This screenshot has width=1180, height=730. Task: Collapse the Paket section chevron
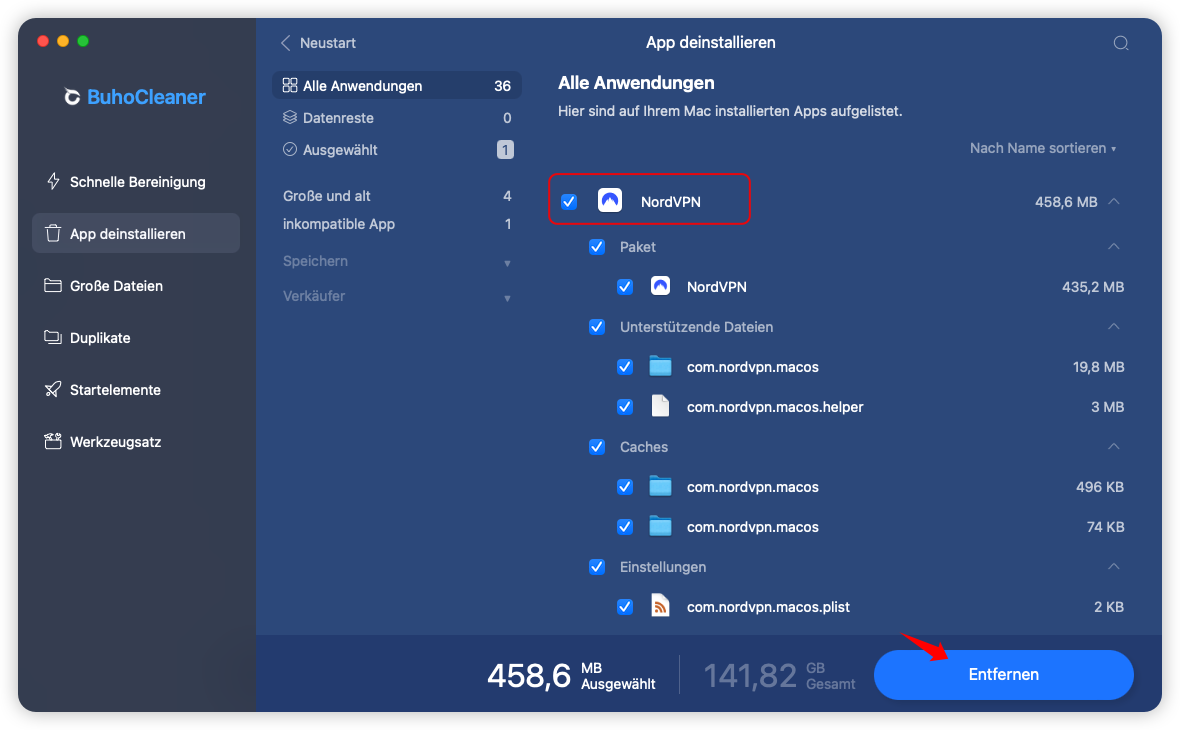point(1114,246)
